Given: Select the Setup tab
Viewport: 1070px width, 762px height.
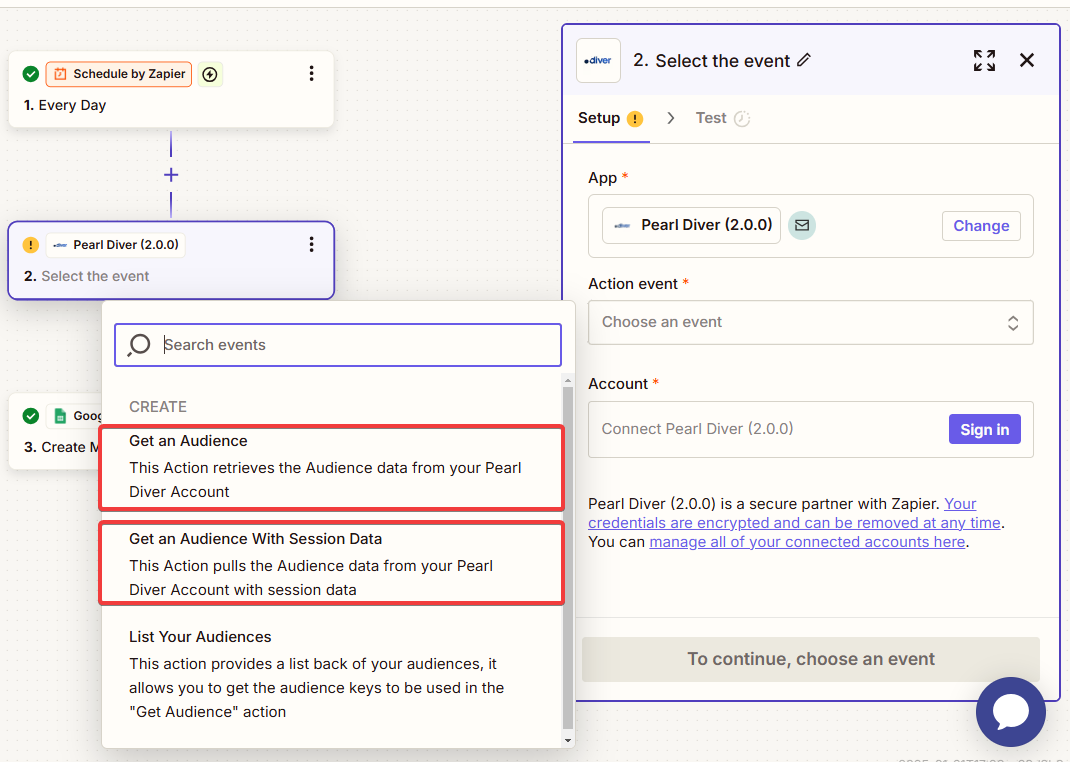Looking at the screenshot, I should (599, 118).
